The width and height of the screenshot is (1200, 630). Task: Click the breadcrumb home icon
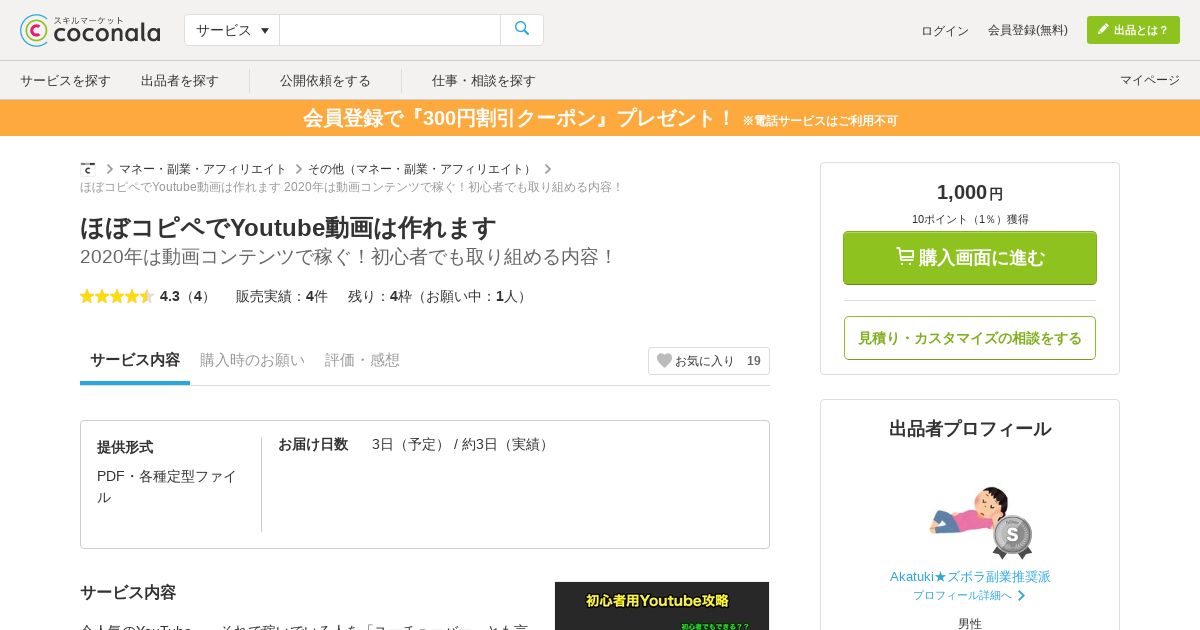pyautogui.click(x=88, y=169)
